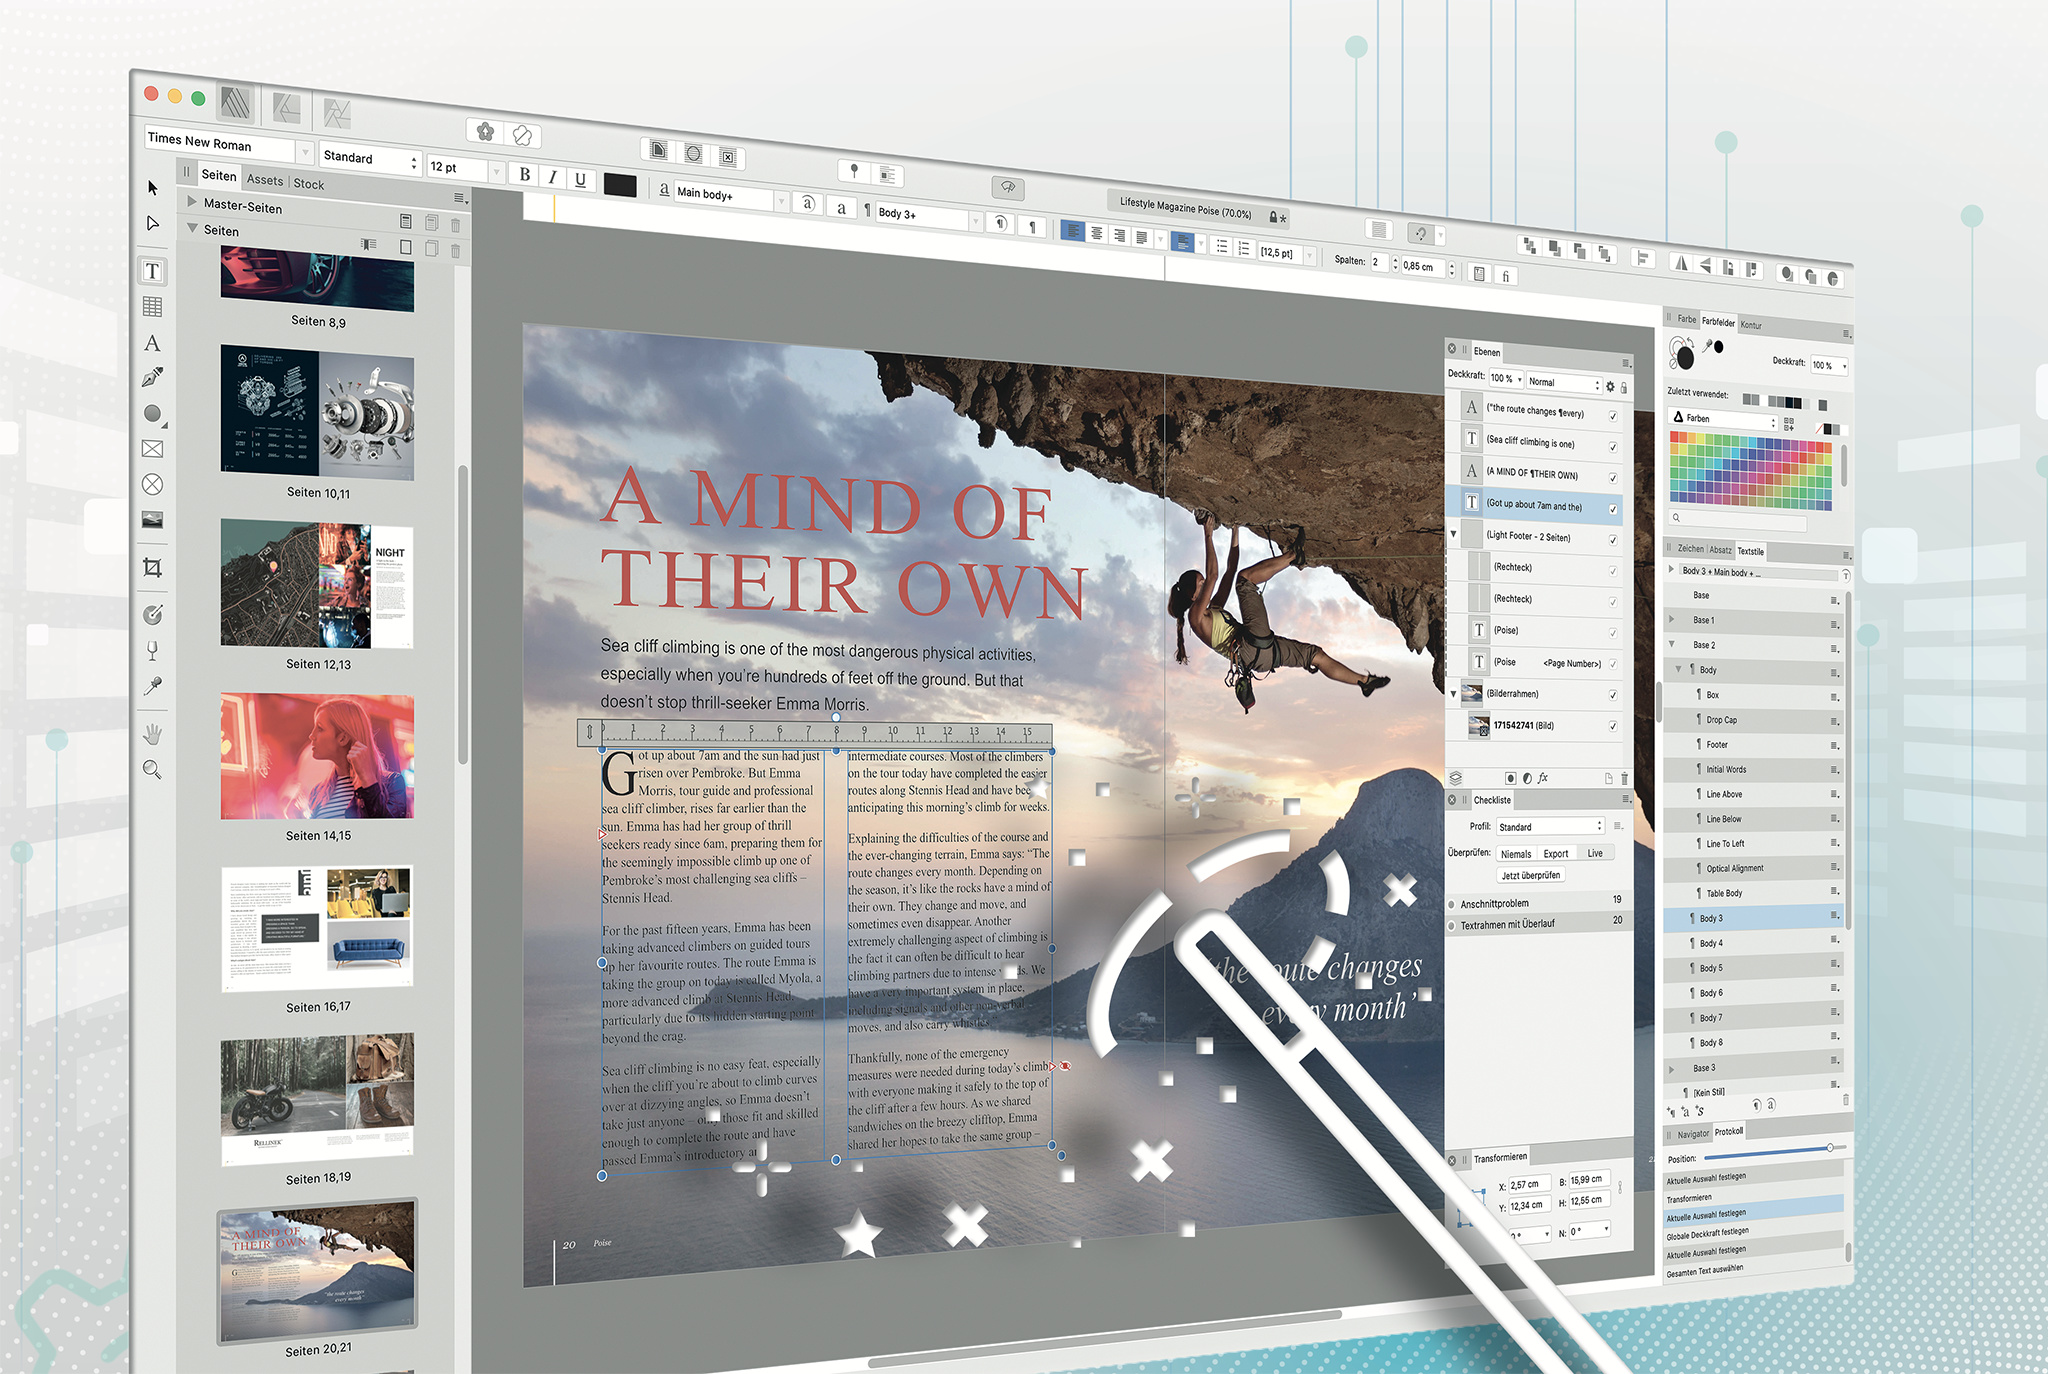Expand the Master-Seiten section
Viewport: 2048px width, 1374px height.
(x=192, y=202)
